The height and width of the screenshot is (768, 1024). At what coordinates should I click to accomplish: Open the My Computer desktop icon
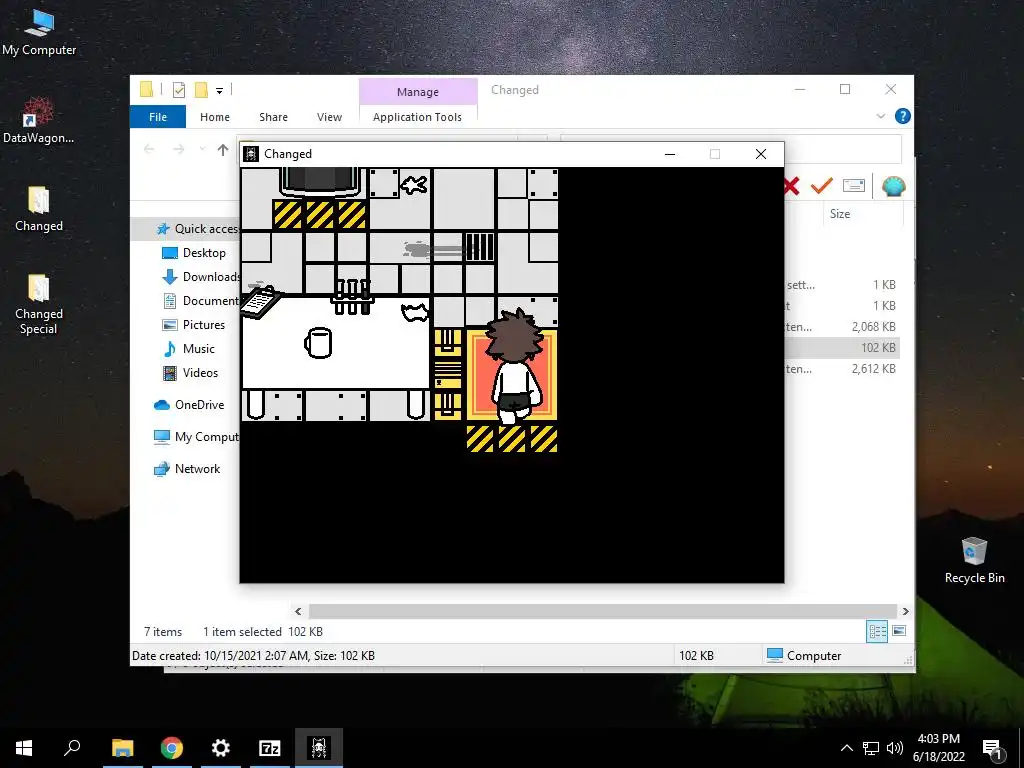(x=39, y=33)
